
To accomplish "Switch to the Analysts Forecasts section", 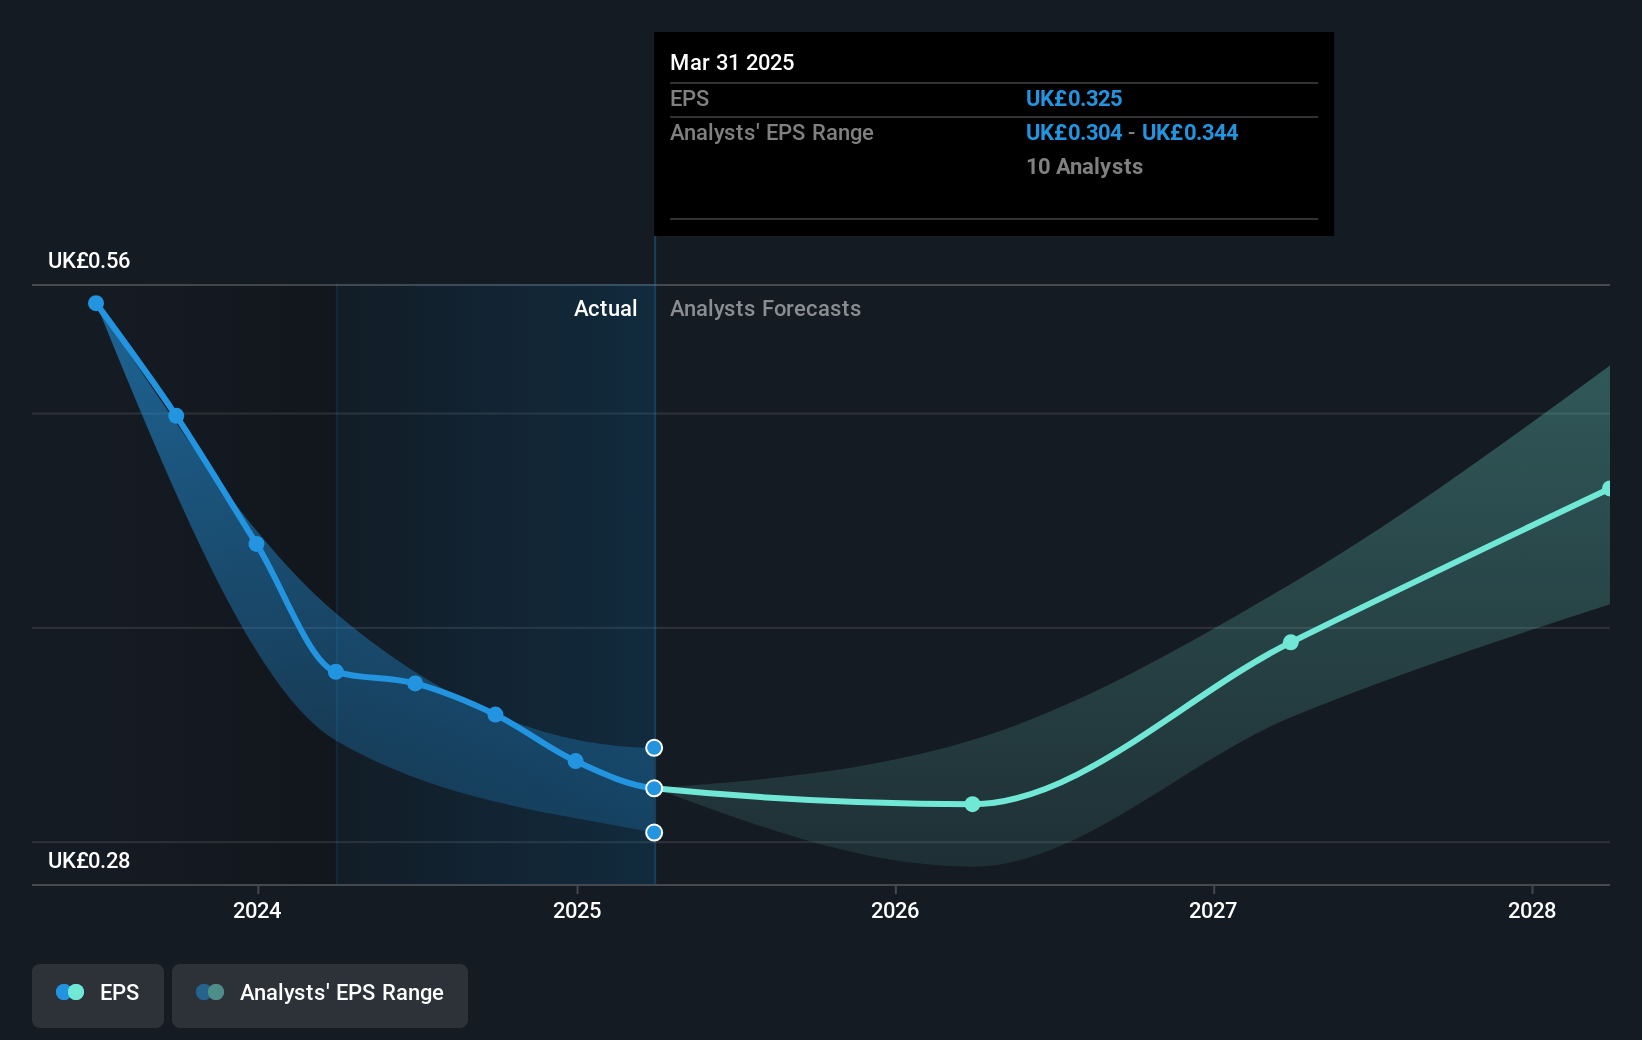I will [765, 308].
